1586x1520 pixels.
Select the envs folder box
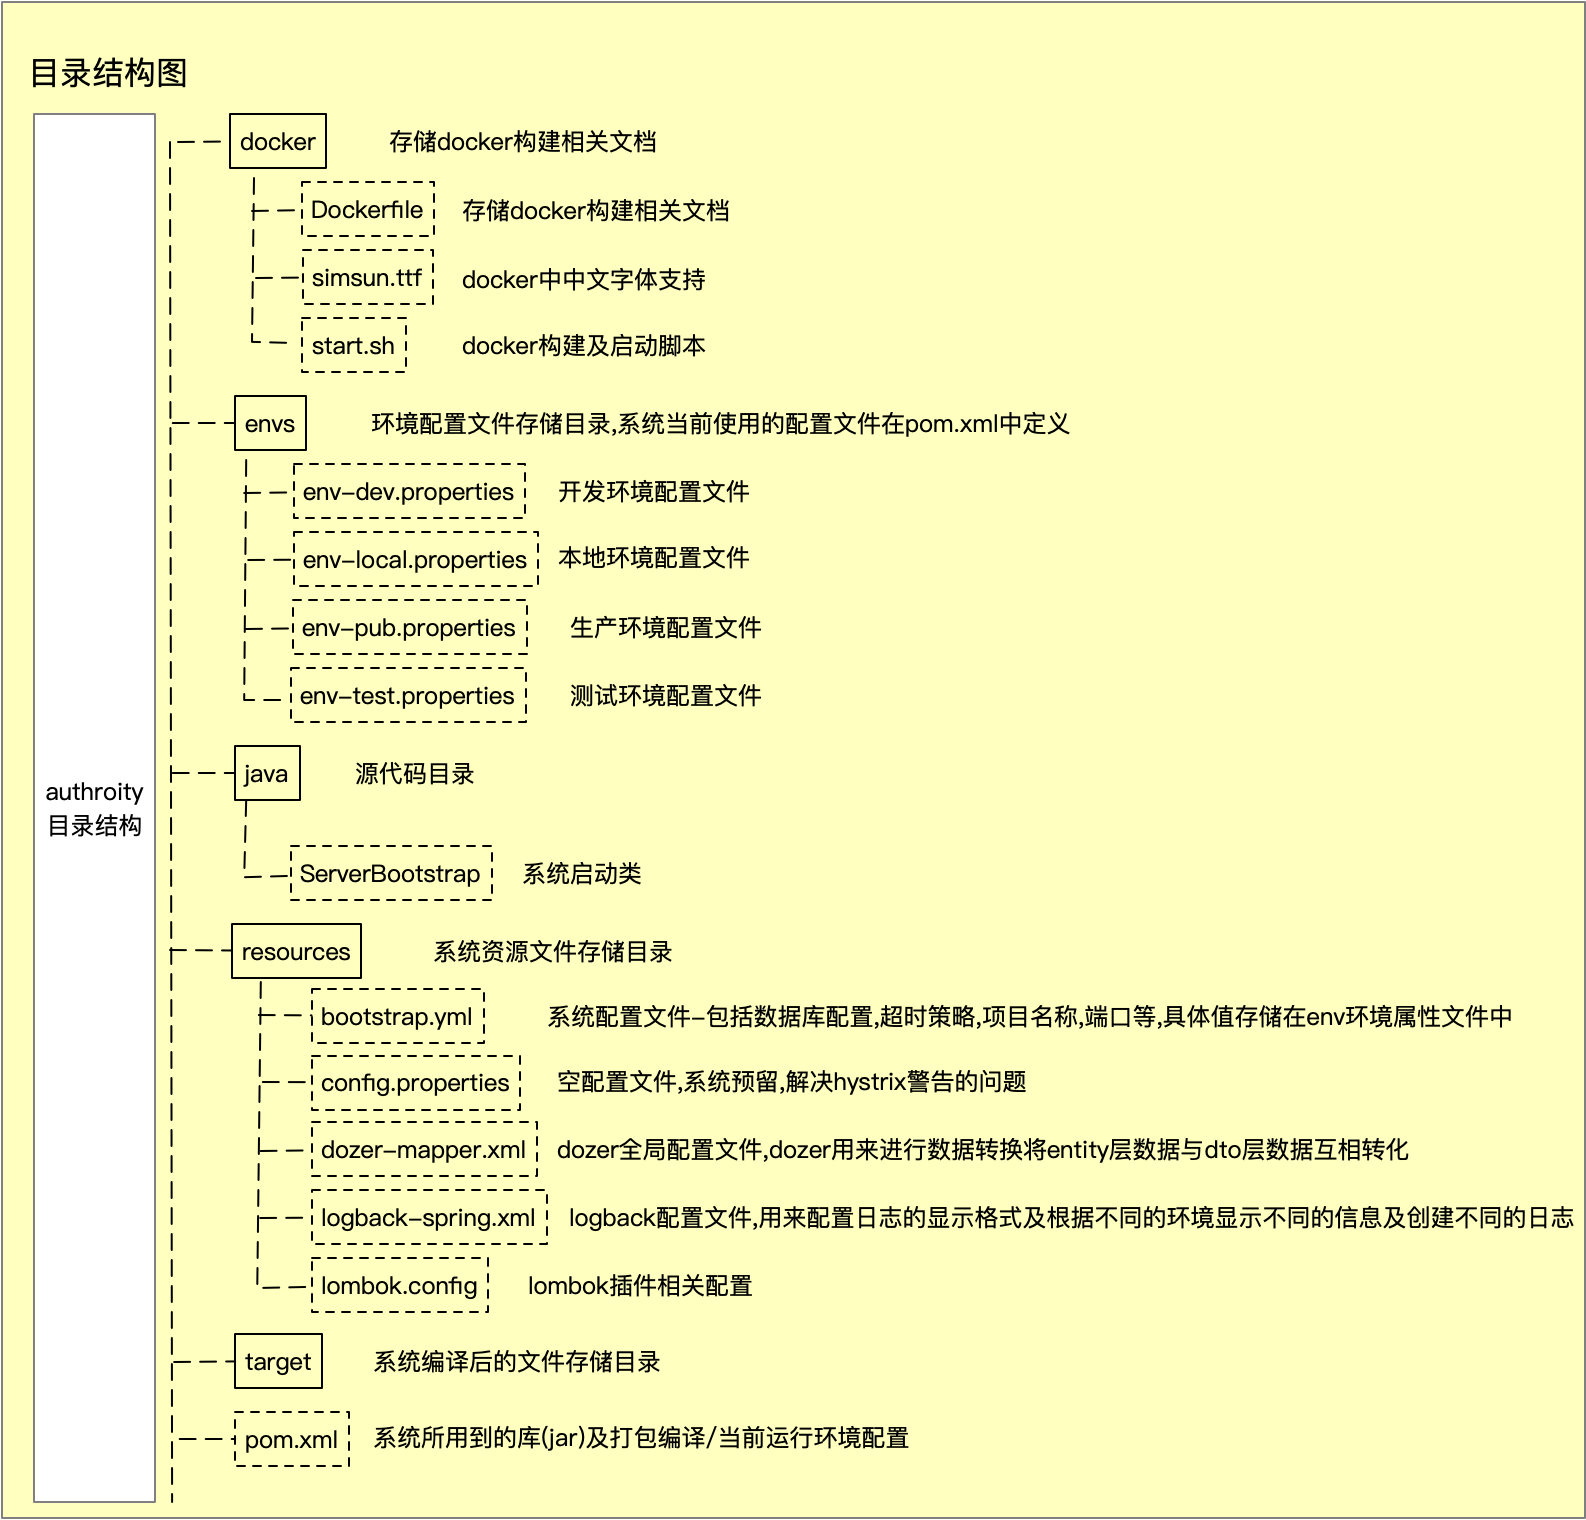270,423
